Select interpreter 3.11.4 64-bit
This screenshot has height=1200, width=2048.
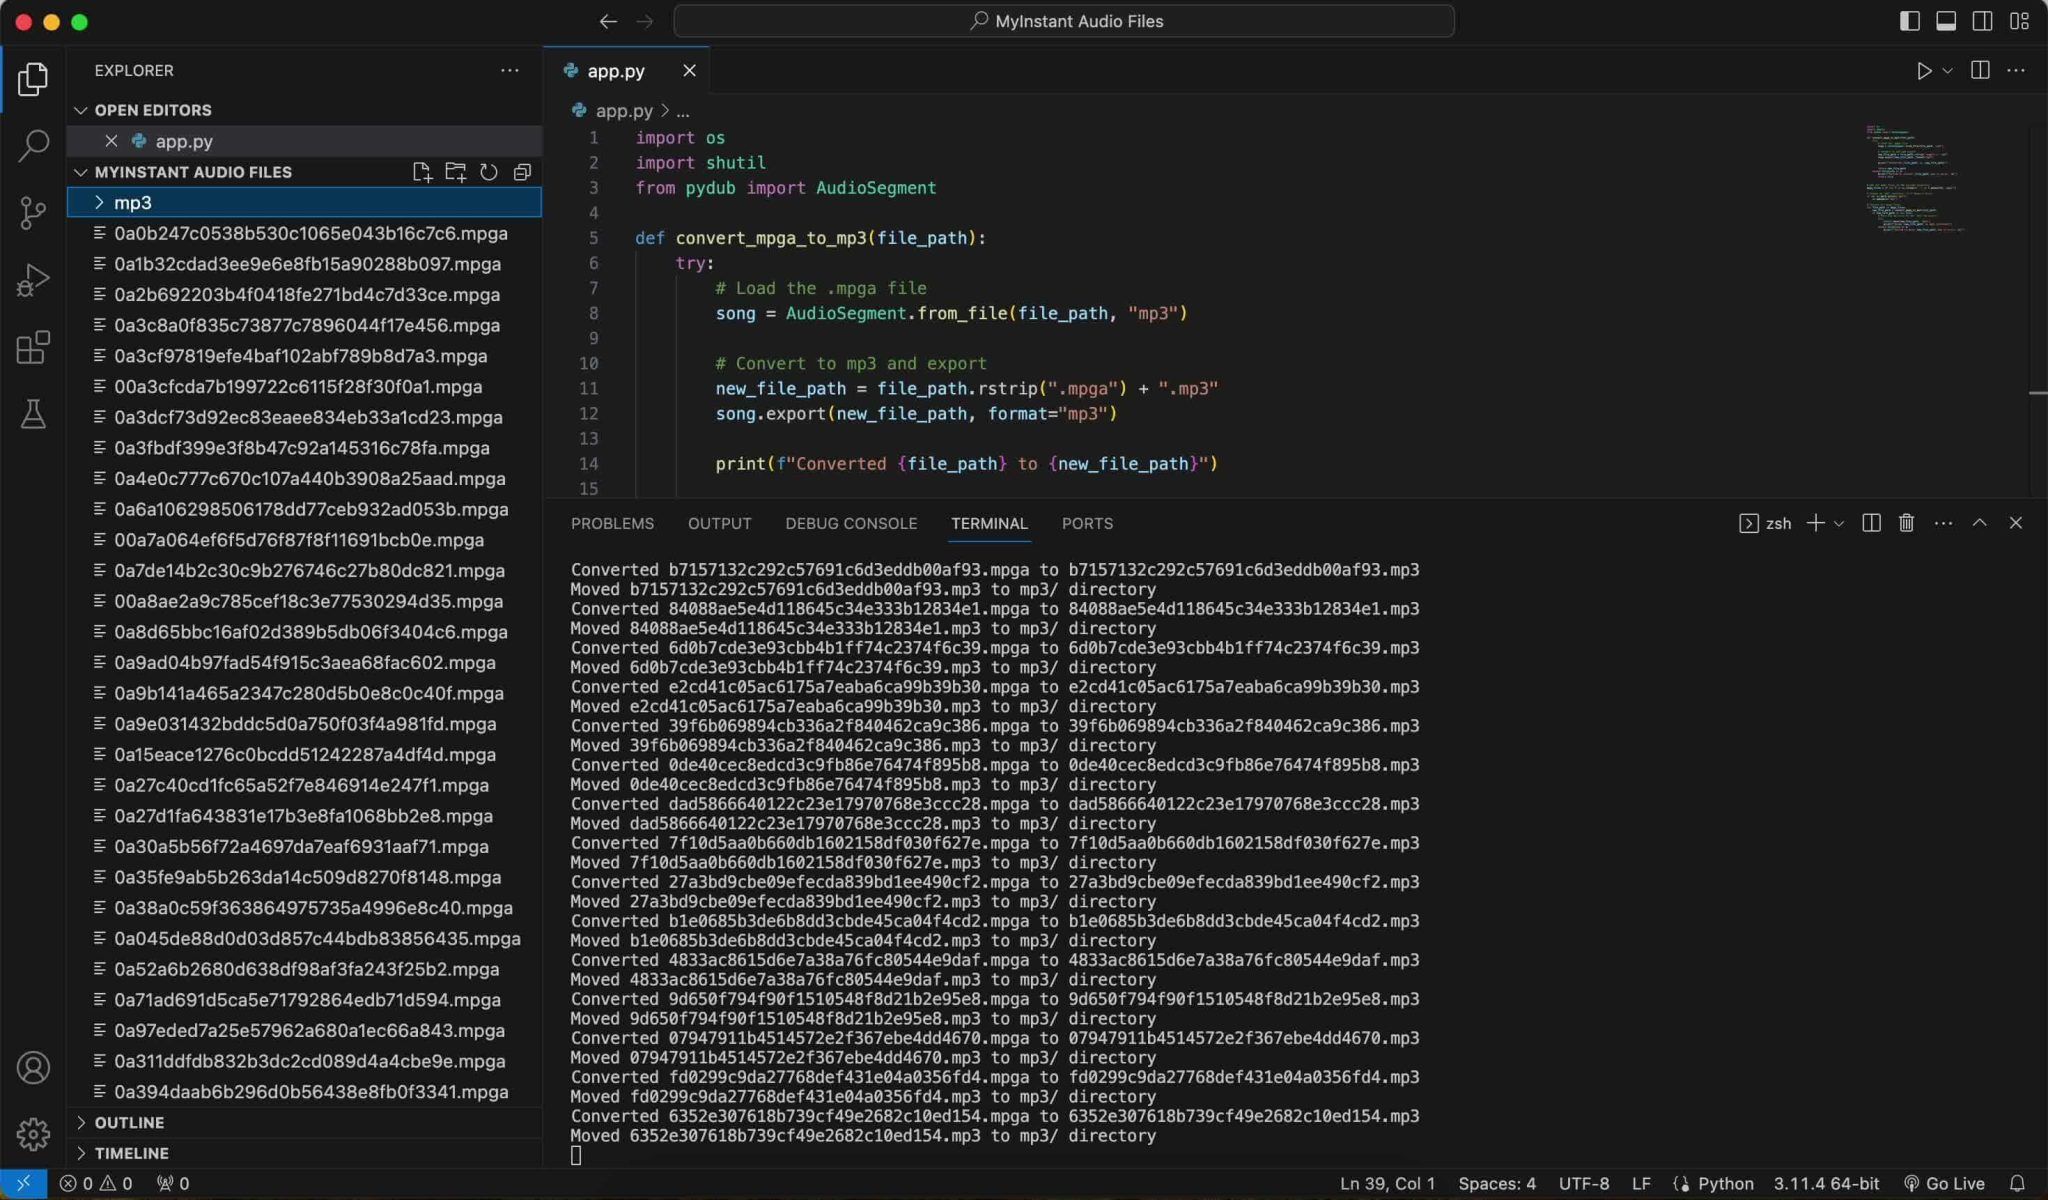(1826, 1183)
